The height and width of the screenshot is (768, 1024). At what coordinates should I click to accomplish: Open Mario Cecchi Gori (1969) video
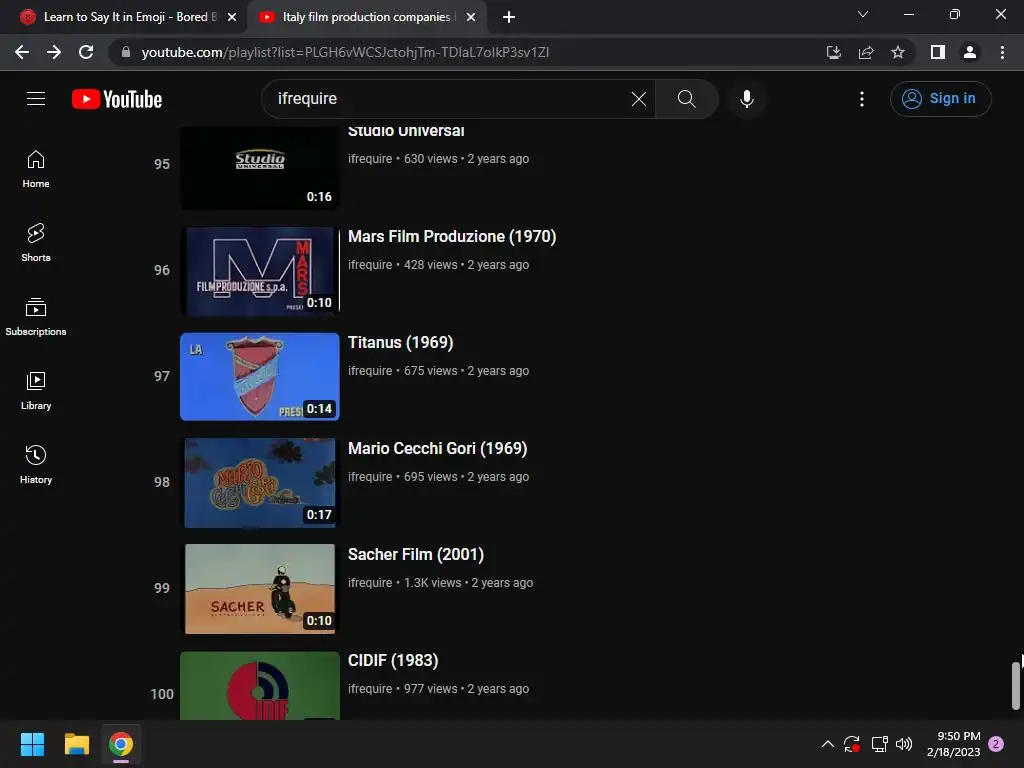tap(438, 448)
